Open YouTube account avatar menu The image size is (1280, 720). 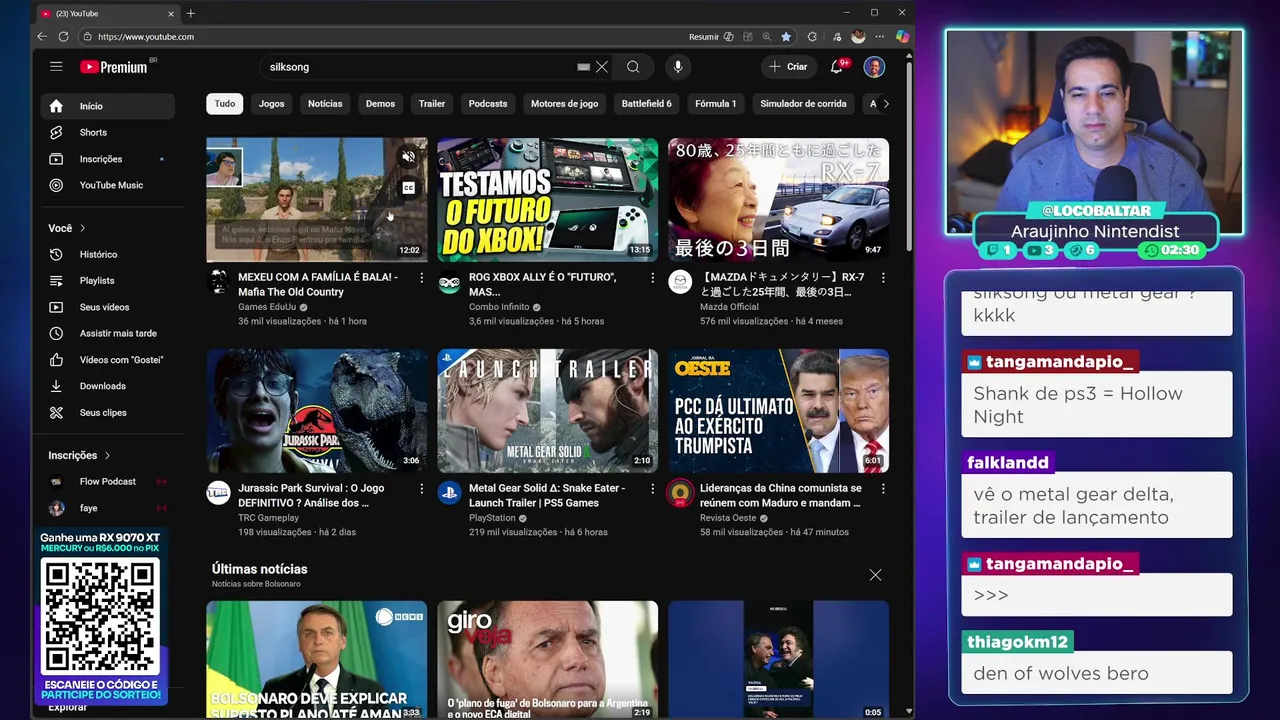pos(874,67)
